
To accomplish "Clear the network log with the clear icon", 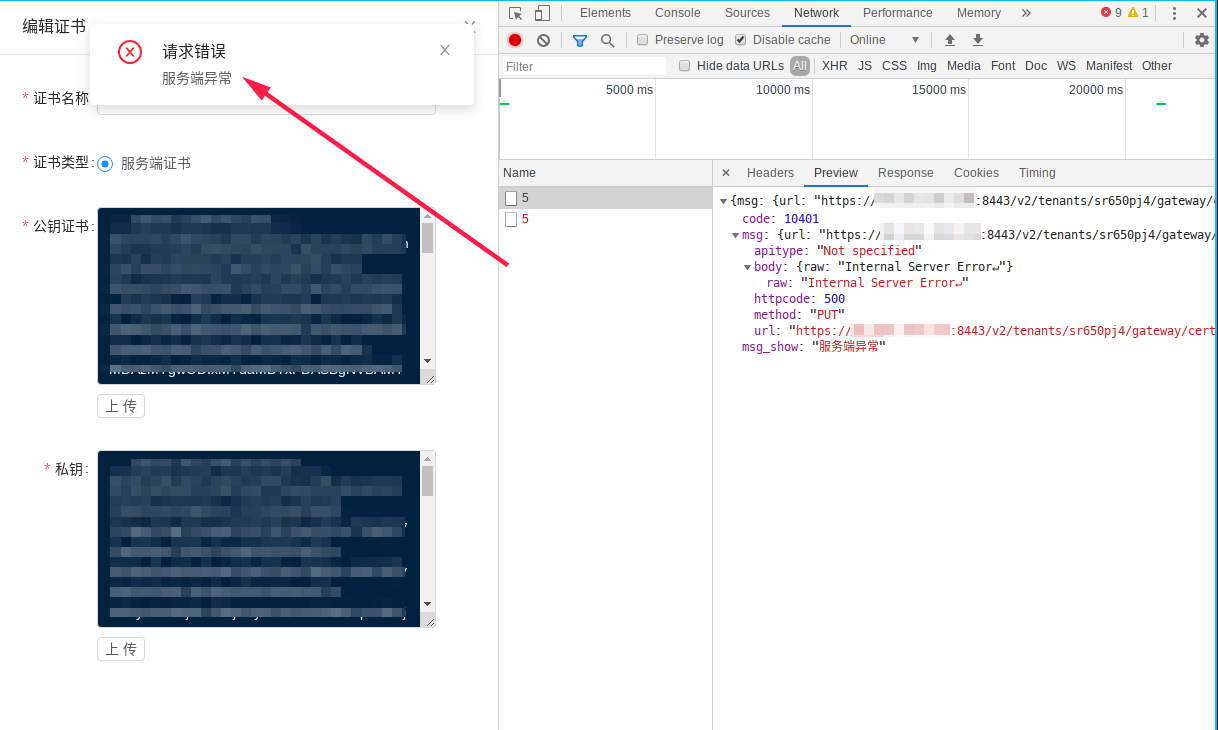I will [x=543, y=39].
